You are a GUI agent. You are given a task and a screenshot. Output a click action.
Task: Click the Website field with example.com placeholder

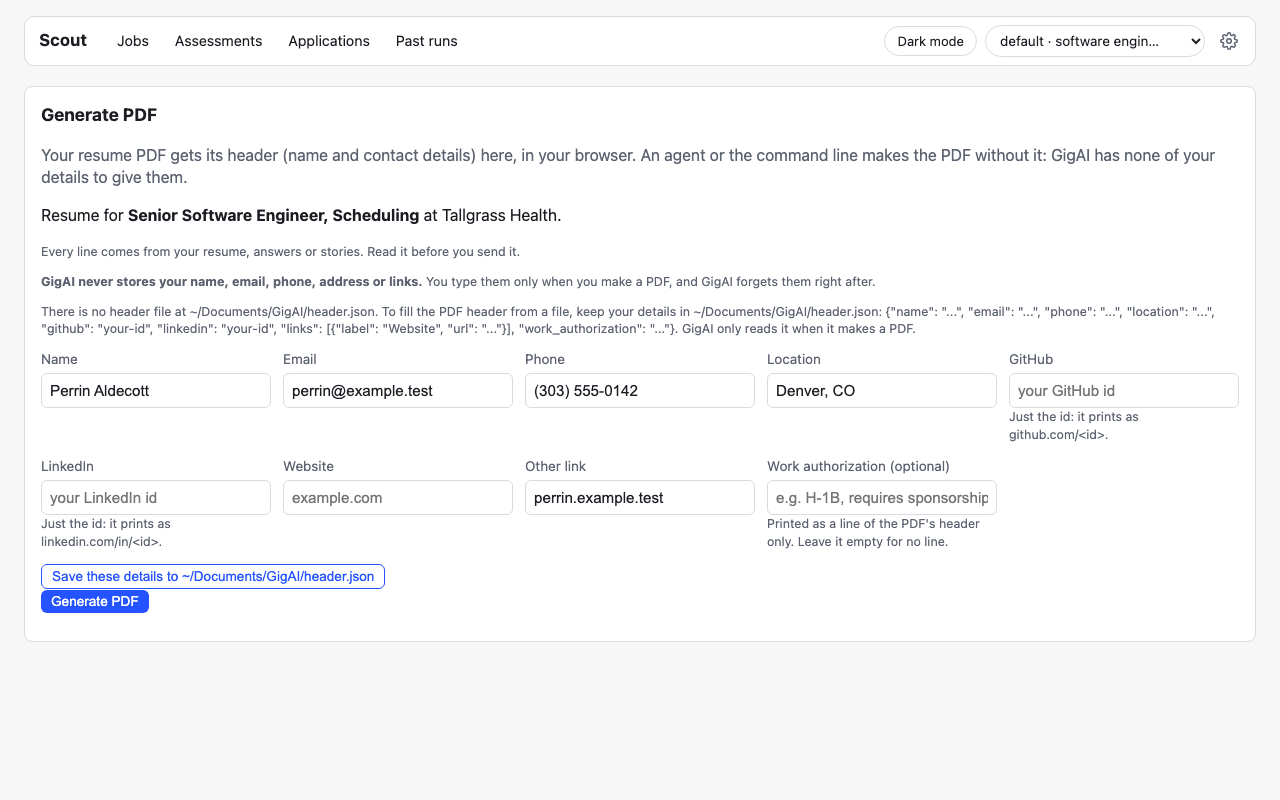(x=398, y=498)
